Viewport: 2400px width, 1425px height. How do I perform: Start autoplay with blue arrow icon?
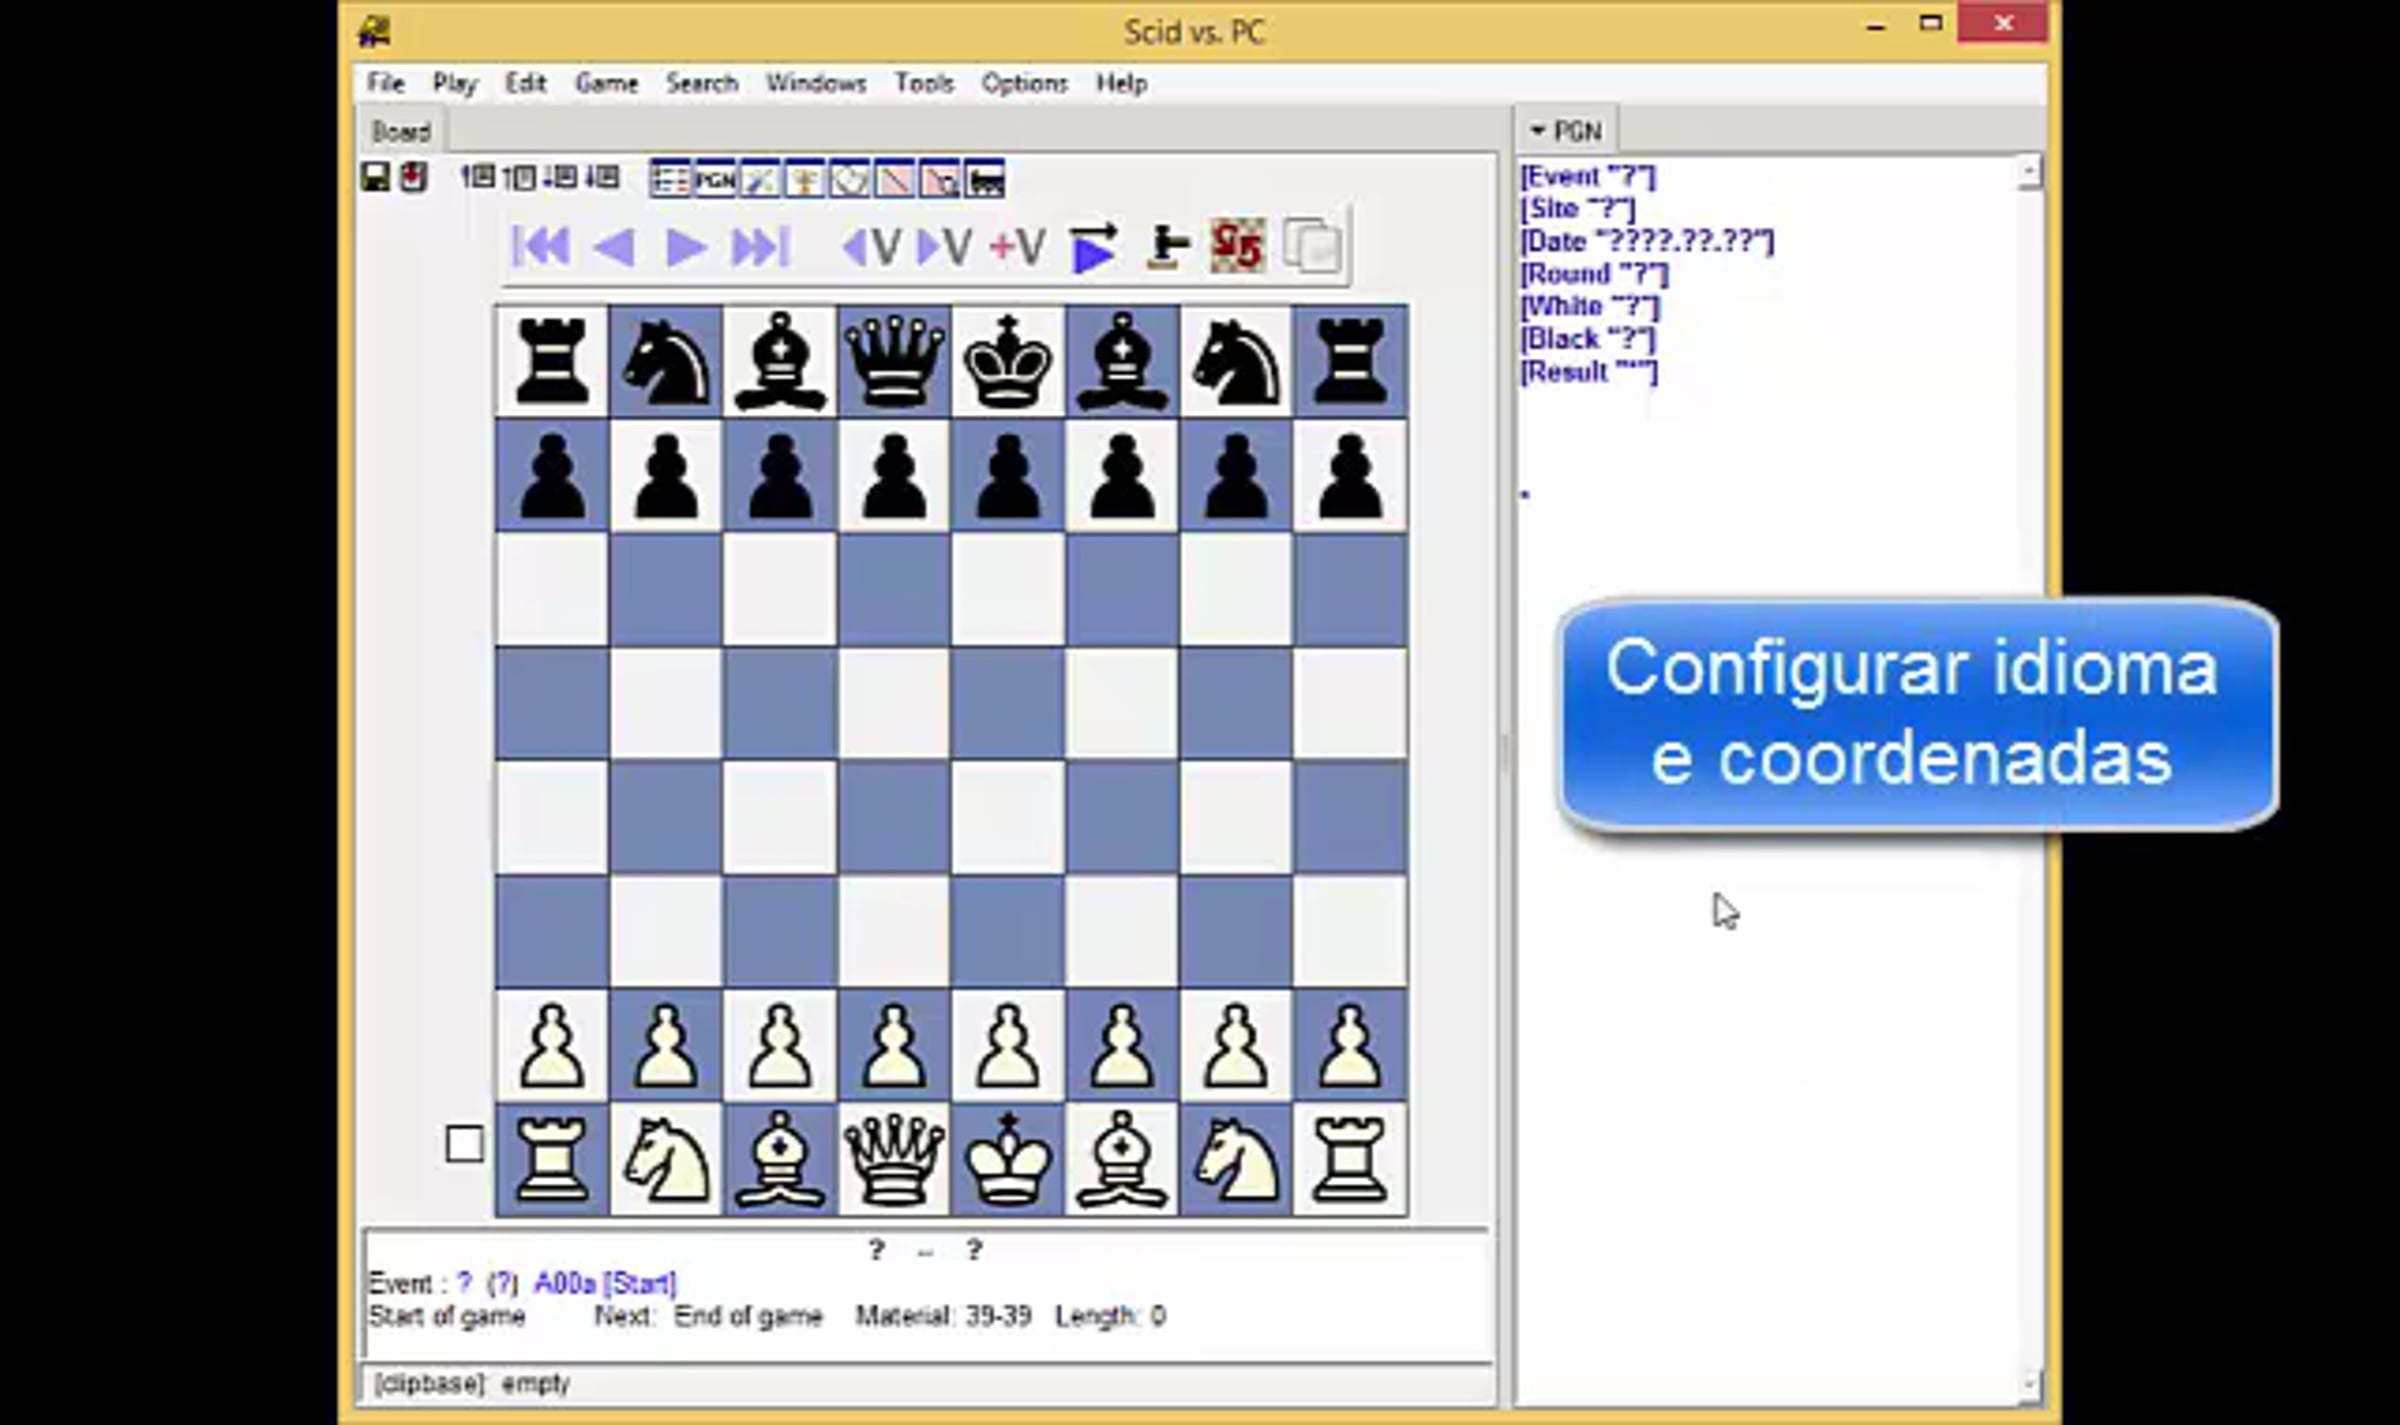point(1093,246)
